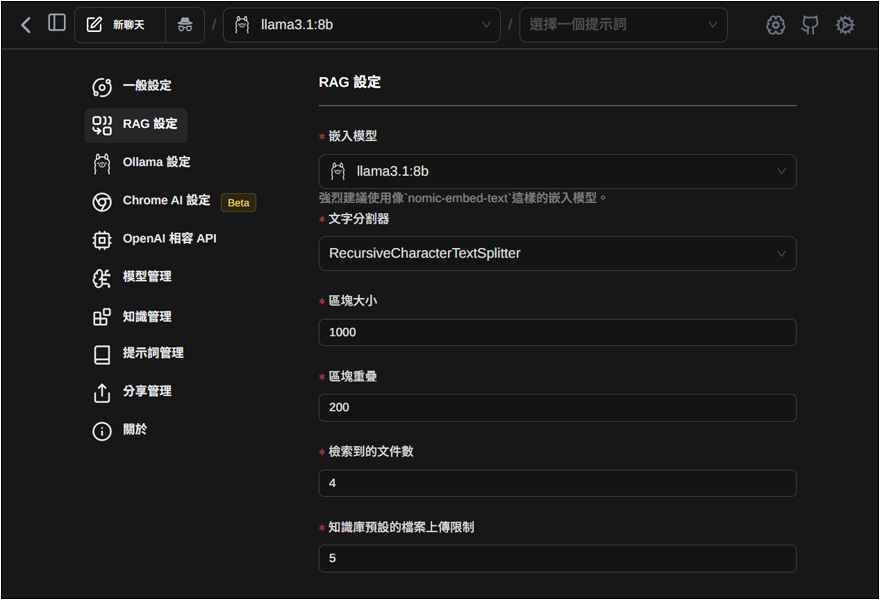Go back using the left chevron arrow
The width and height of the screenshot is (880, 600).
pyautogui.click(x=26, y=25)
